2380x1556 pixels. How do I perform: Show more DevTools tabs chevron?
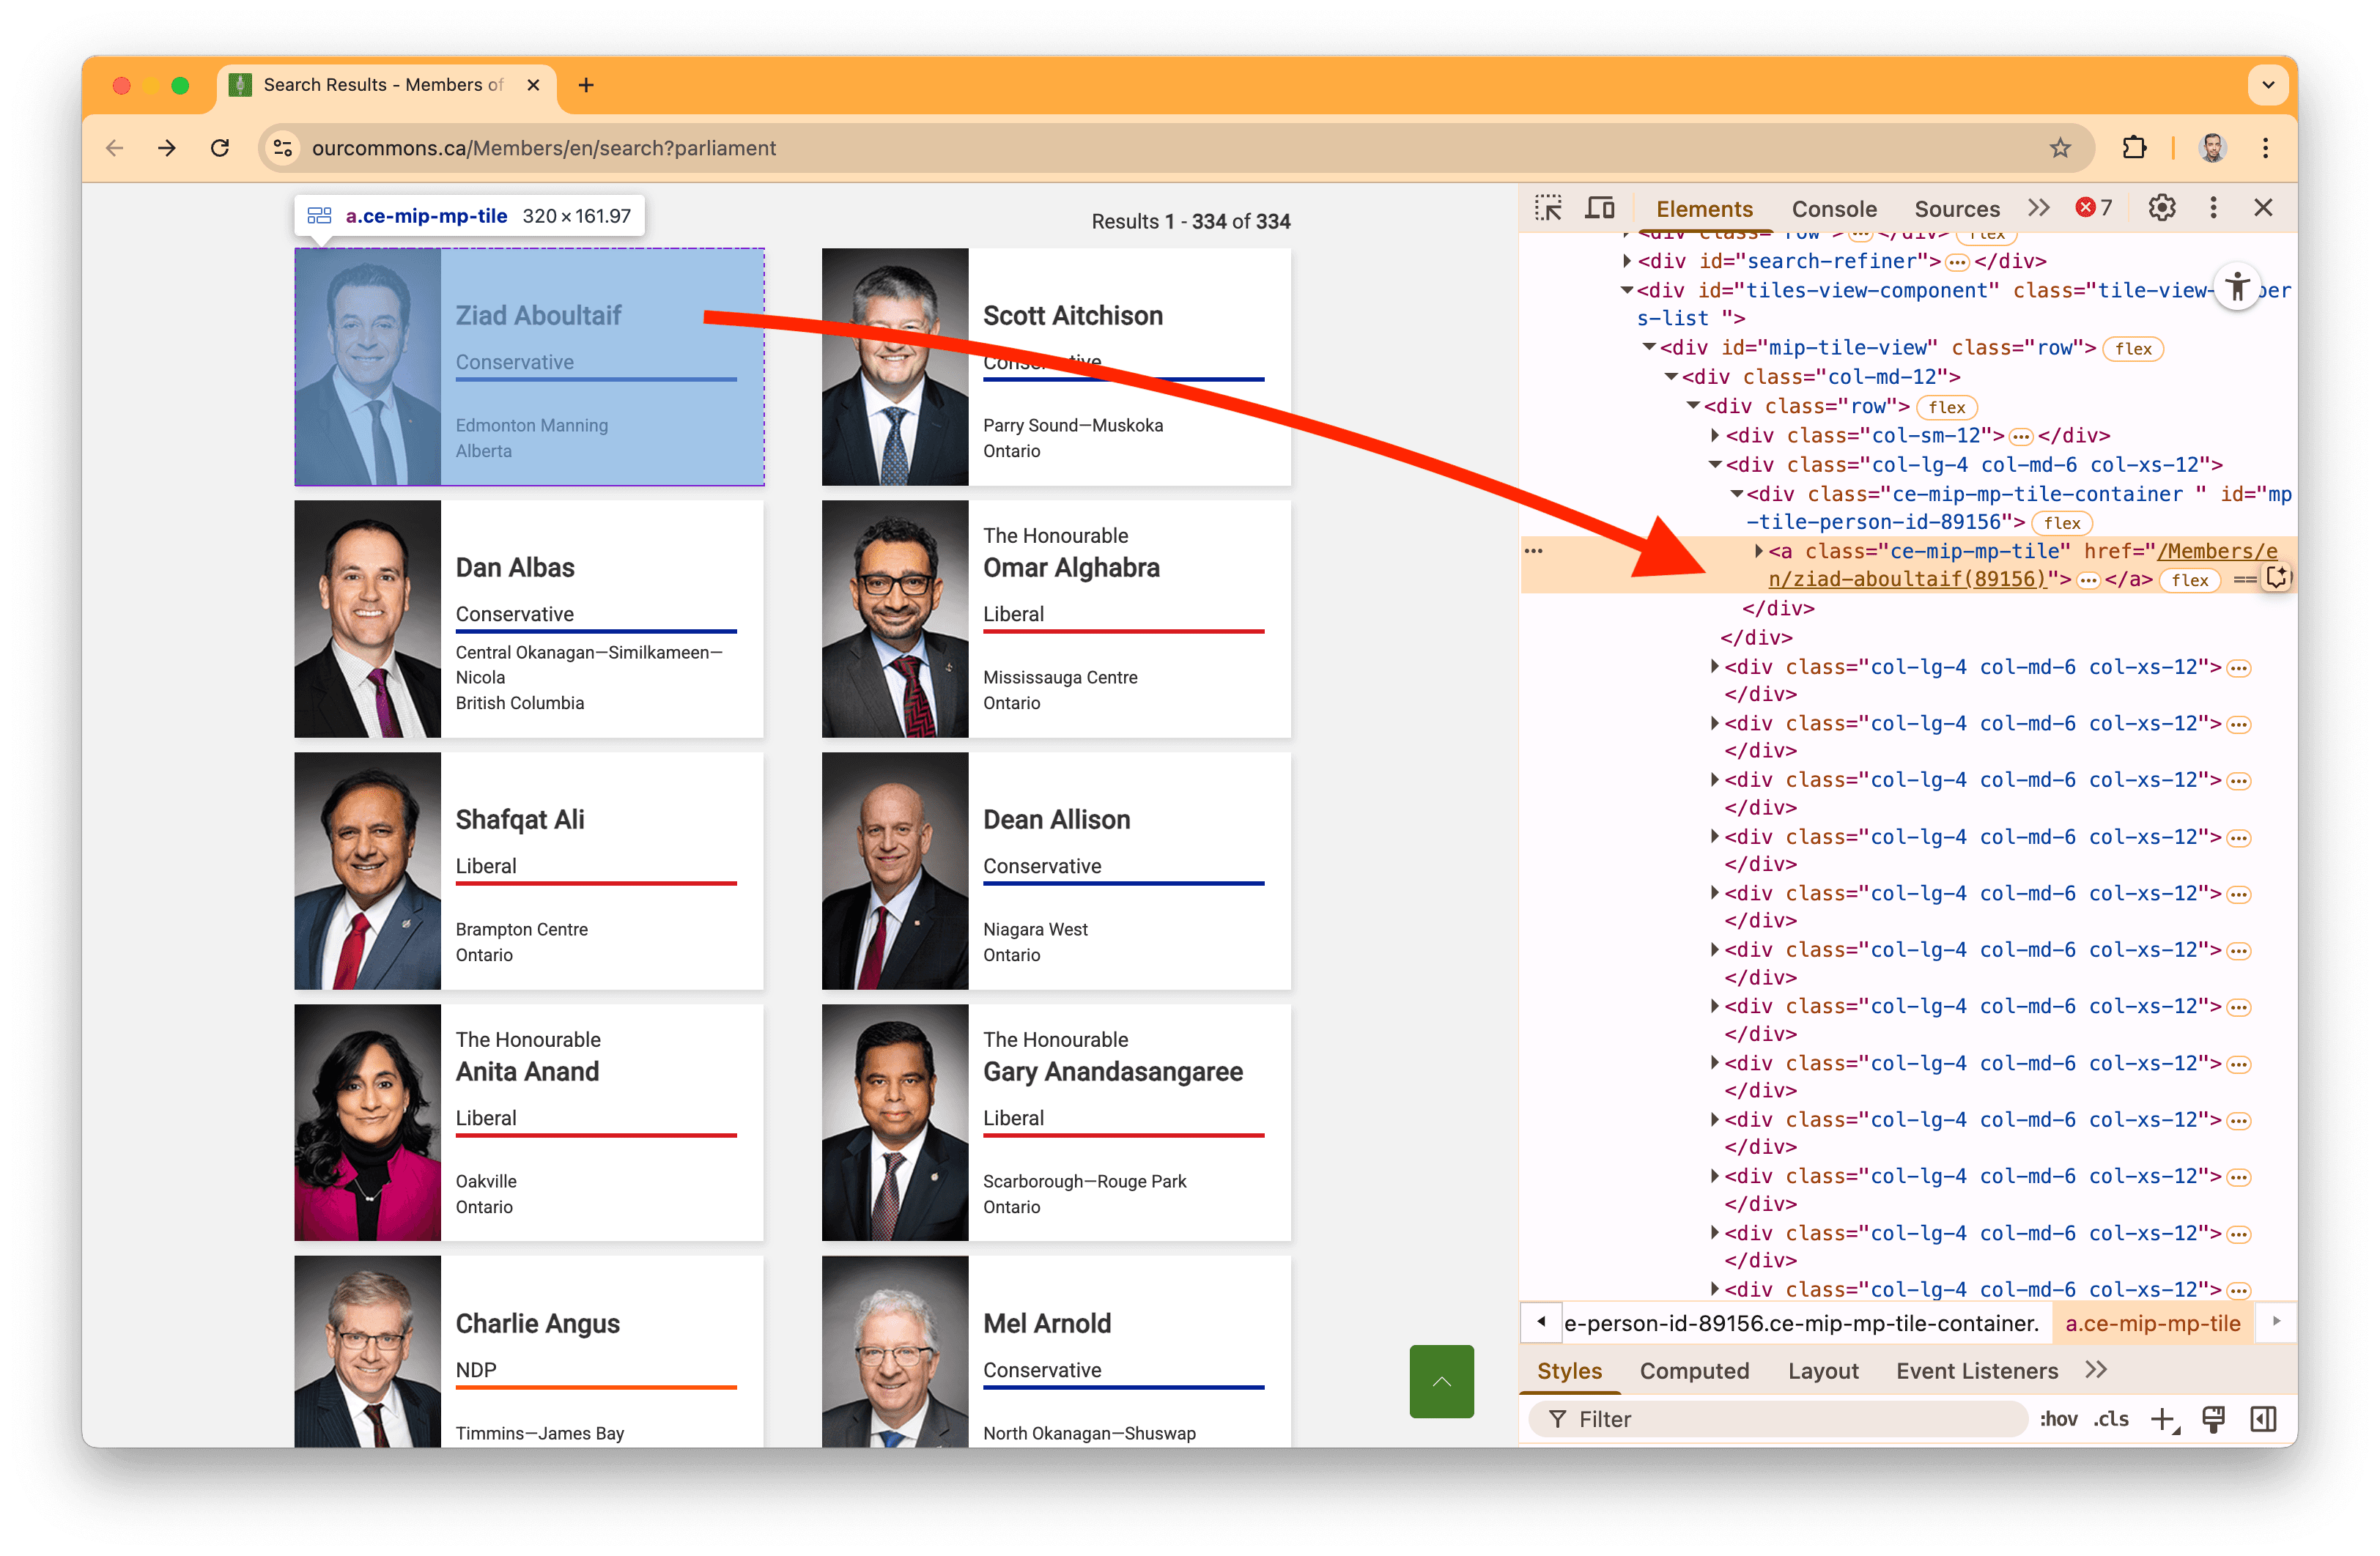coord(2039,208)
